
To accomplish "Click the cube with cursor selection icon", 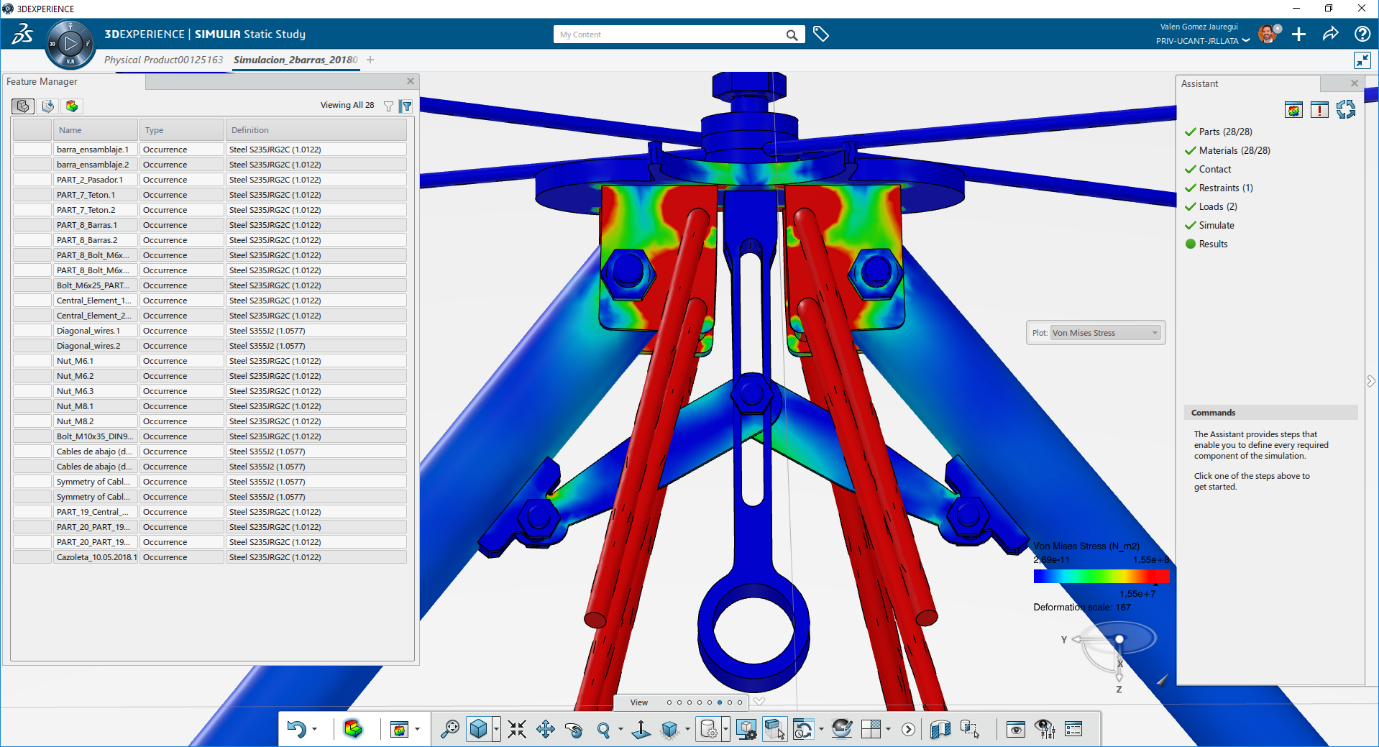I will (x=774, y=729).
